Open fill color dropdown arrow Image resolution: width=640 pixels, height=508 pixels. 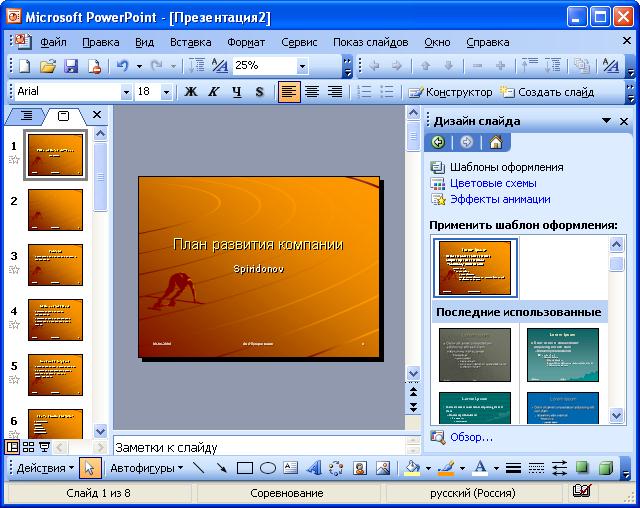428,468
